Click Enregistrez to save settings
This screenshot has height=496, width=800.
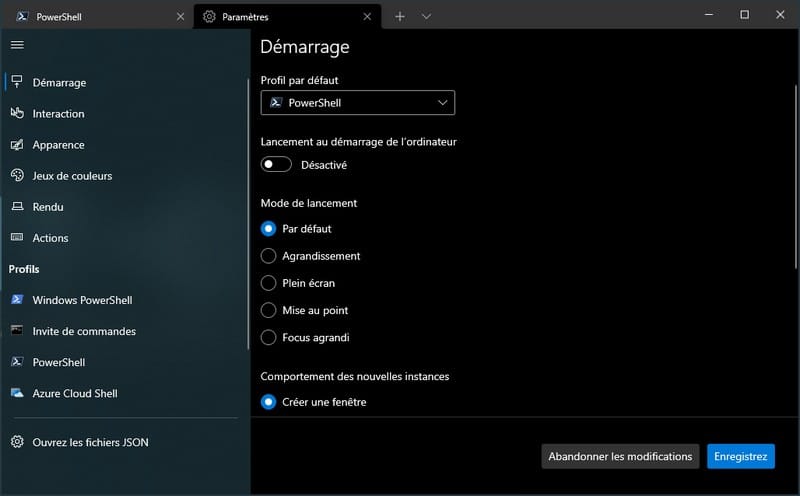(x=740, y=456)
